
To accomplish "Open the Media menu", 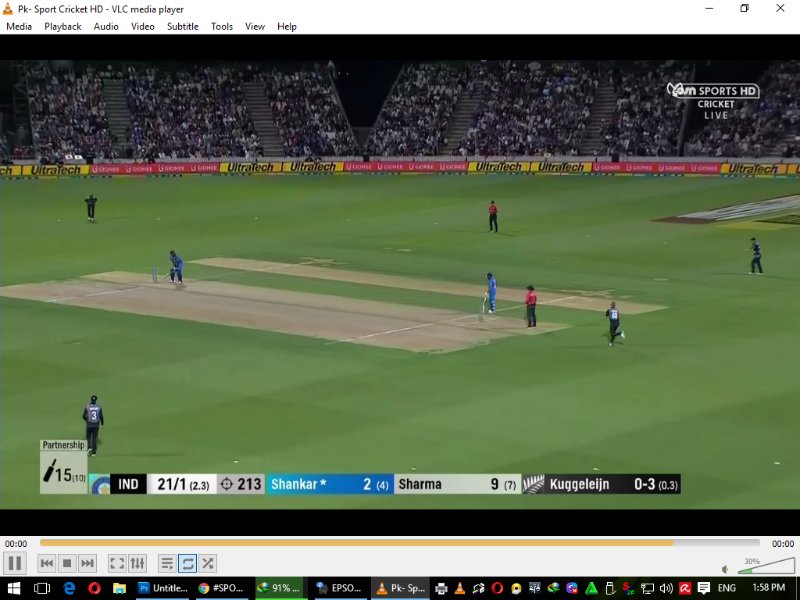I will (19, 27).
